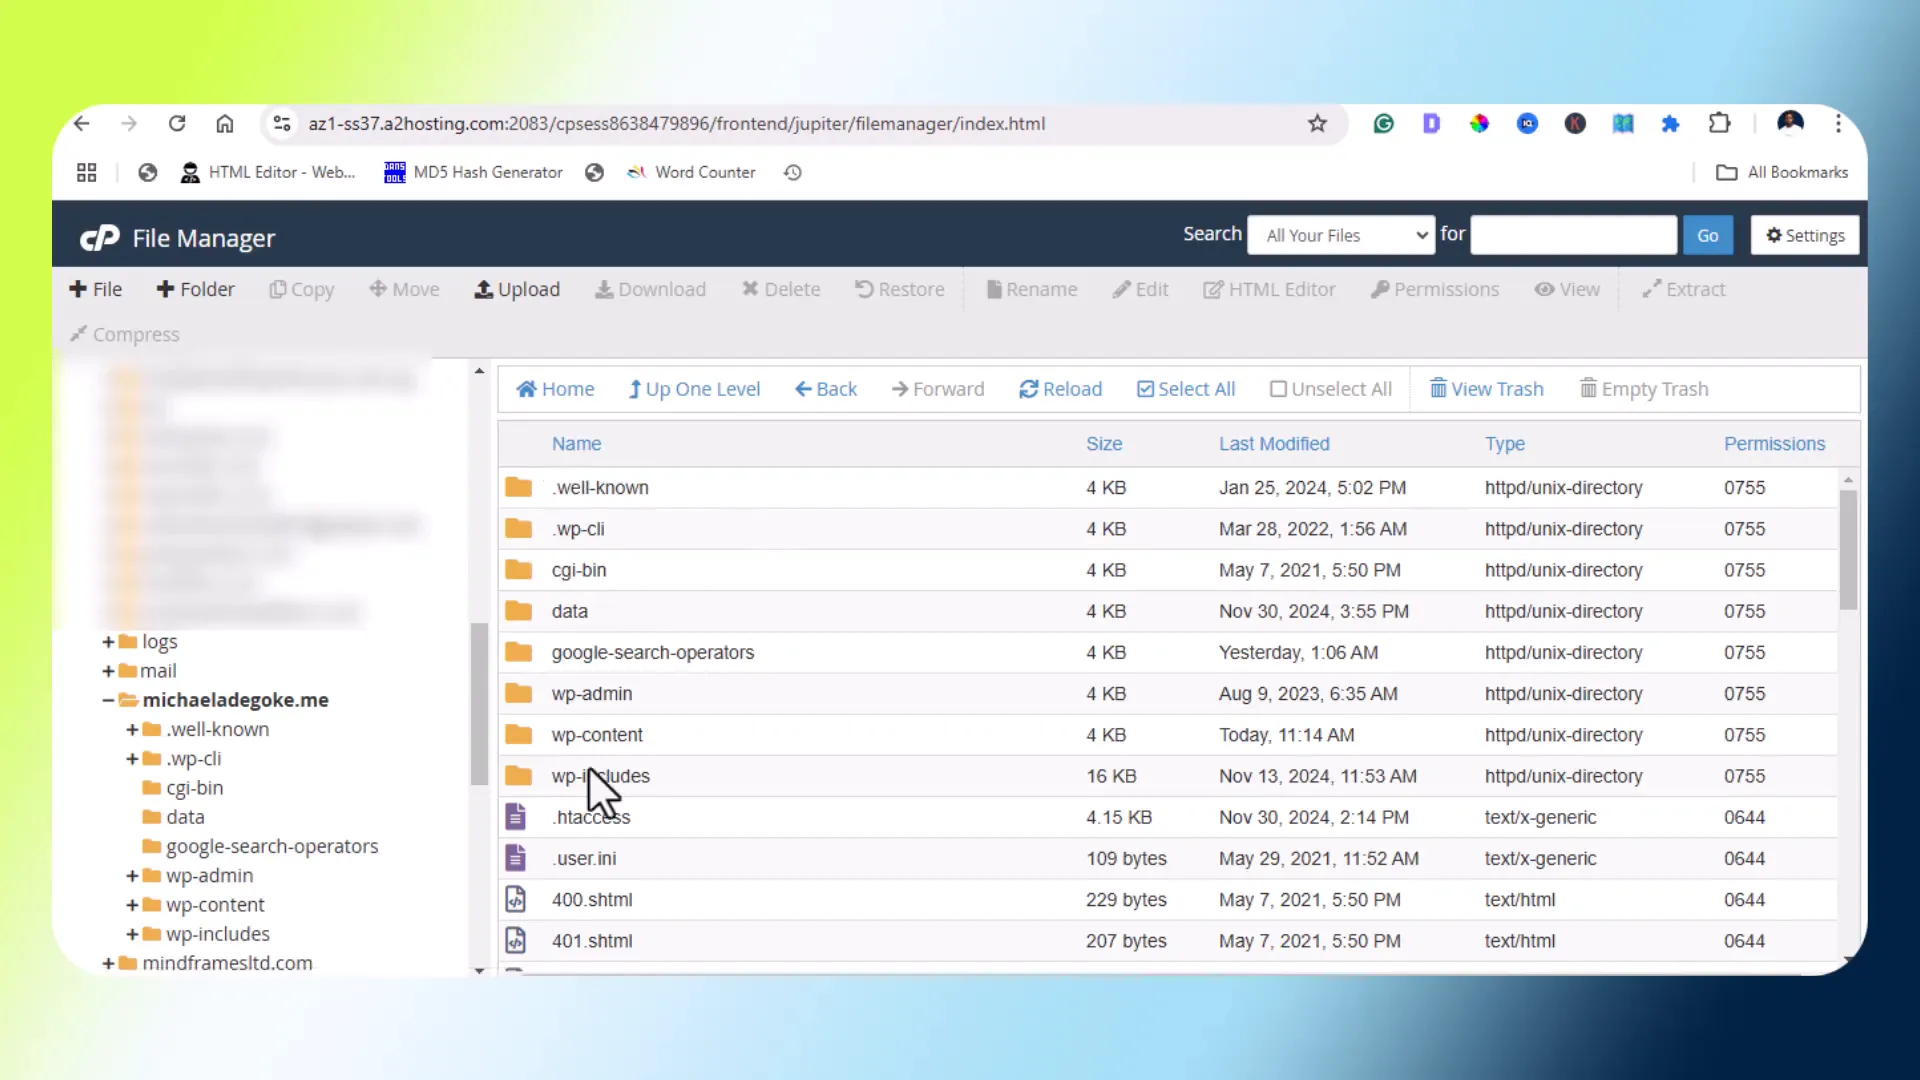Open View Trash
The image size is (1920, 1080).
click(1487, 389)
